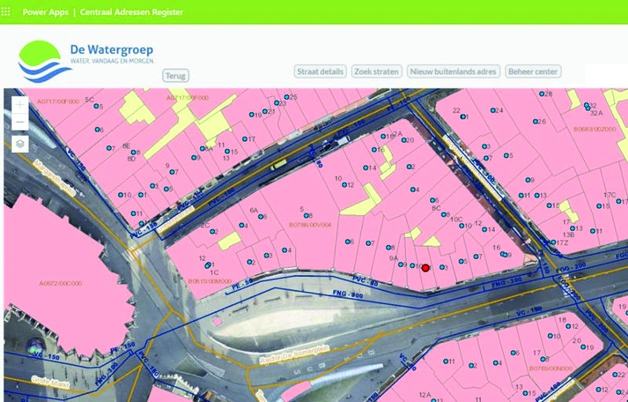This screenshot has width=628, height=402.
Task: Add a Nieuw buitenlands adres
Action: [453, 72]
